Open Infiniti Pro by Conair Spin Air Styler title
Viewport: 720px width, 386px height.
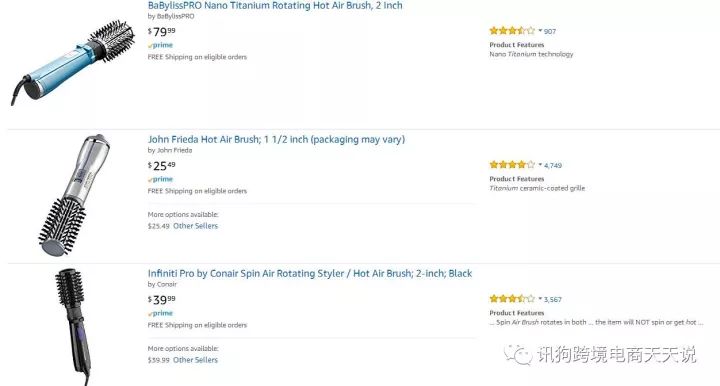309,274
